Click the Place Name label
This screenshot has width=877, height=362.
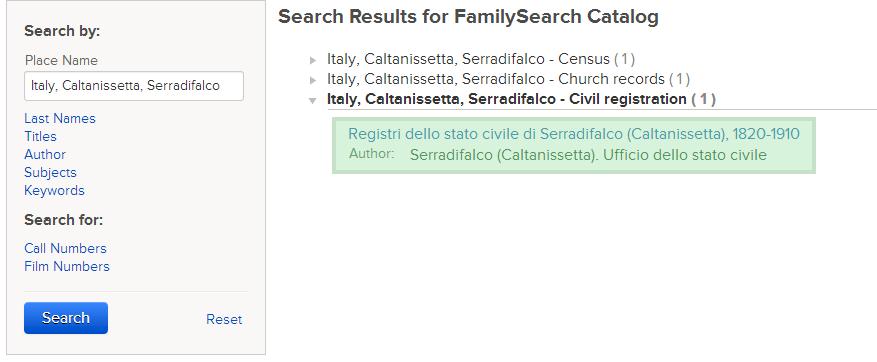(x=61, y=60)
